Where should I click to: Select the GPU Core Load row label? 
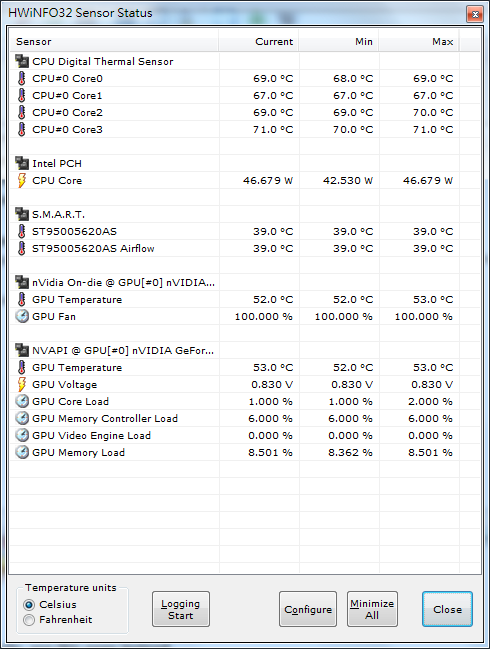click(71, 401)
